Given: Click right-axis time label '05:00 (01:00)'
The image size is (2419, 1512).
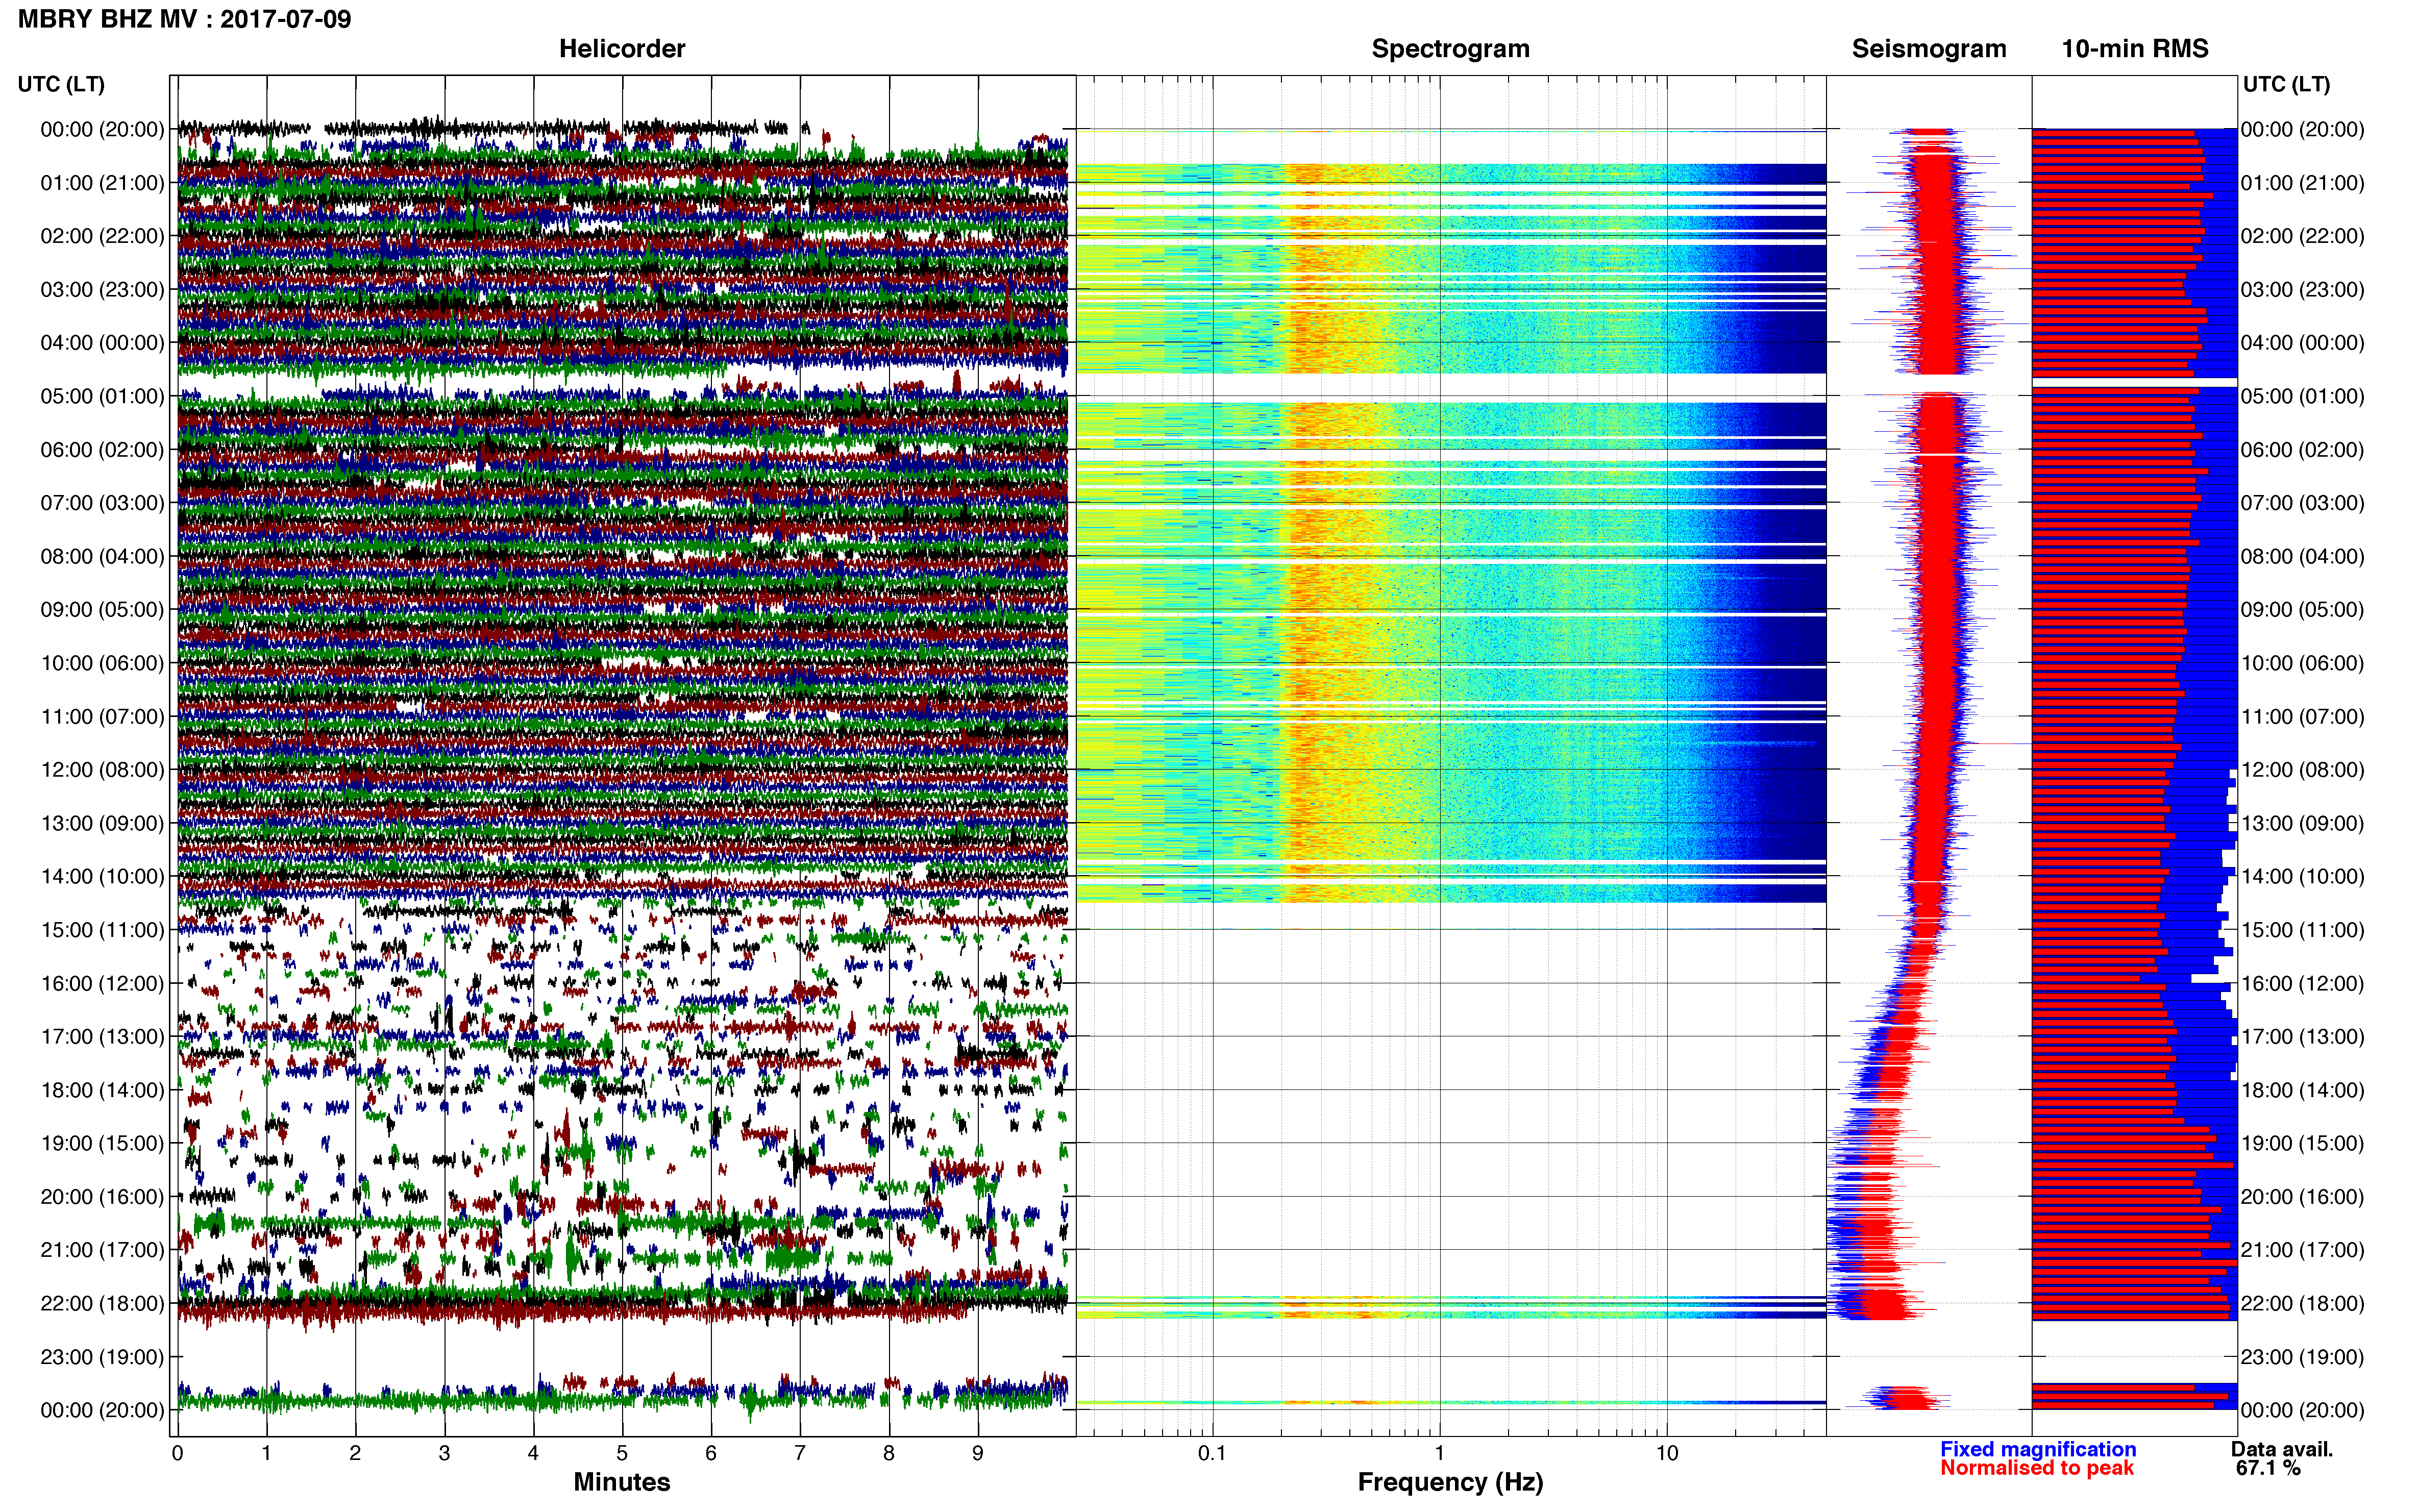Looking at the screenshot, I should click(2303, 396).
